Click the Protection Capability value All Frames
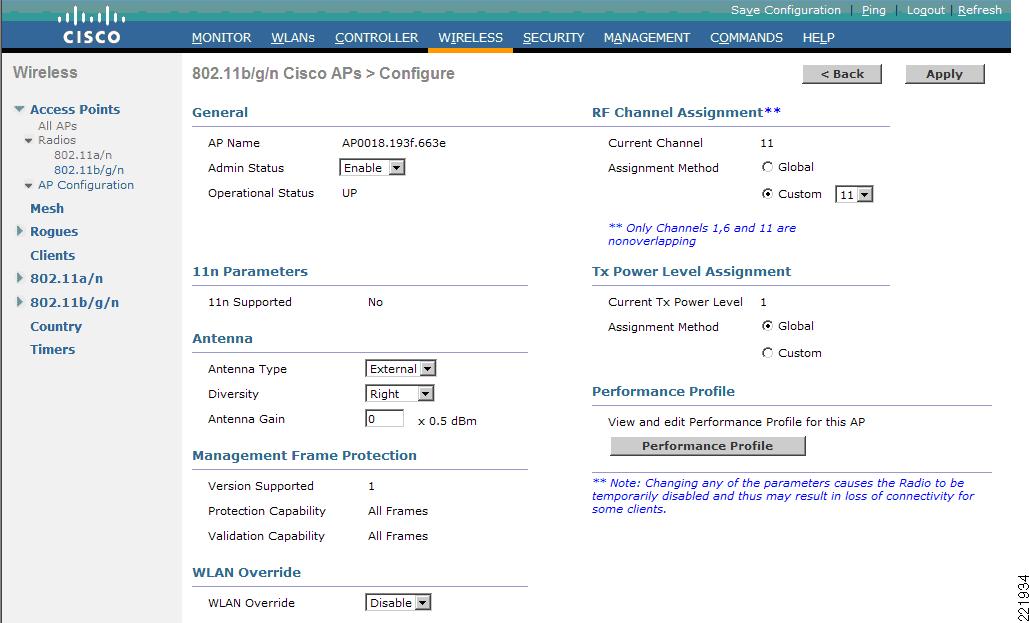The height and width of the screenshot is (623, 1029). click(x=398, y=511)
